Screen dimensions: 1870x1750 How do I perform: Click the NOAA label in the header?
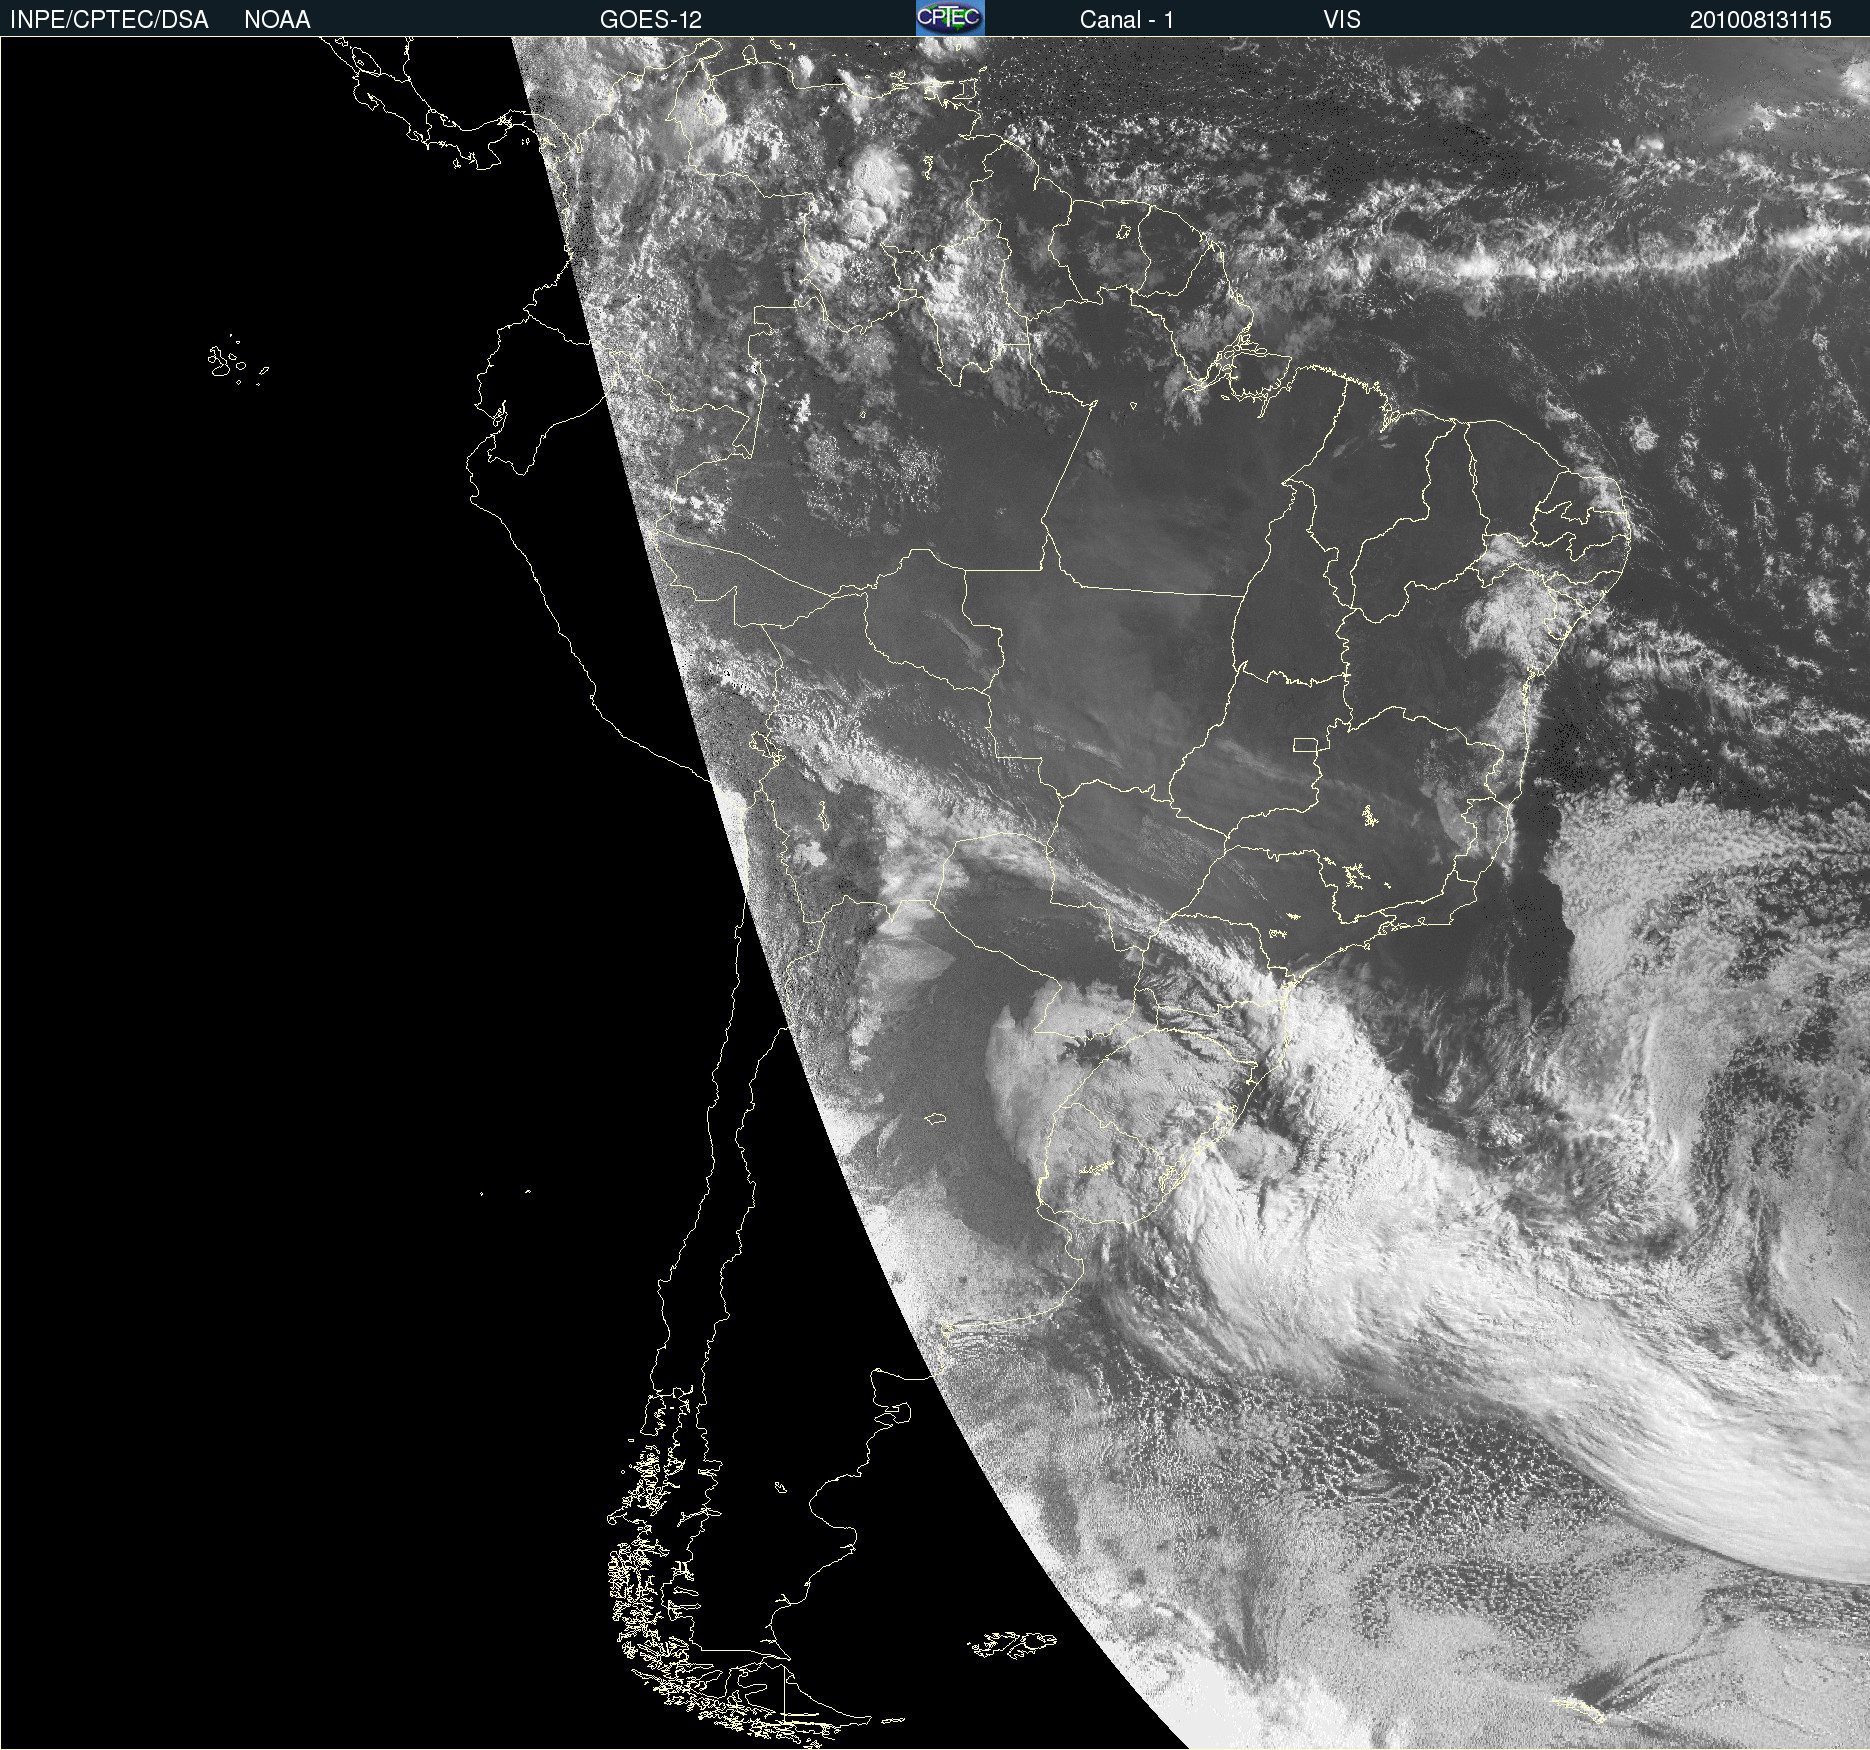click(x=277, y=20)
